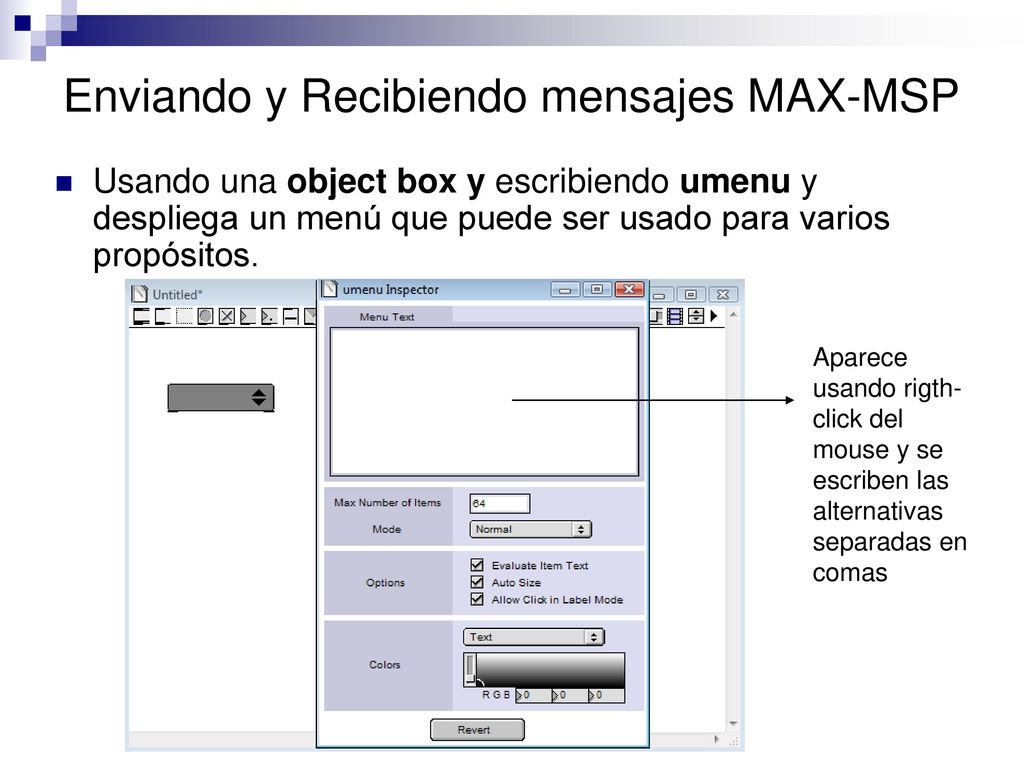Minimize the Untitled patcher window
The height and width of the screenshot is (768, 1024).
pos(661,295)
